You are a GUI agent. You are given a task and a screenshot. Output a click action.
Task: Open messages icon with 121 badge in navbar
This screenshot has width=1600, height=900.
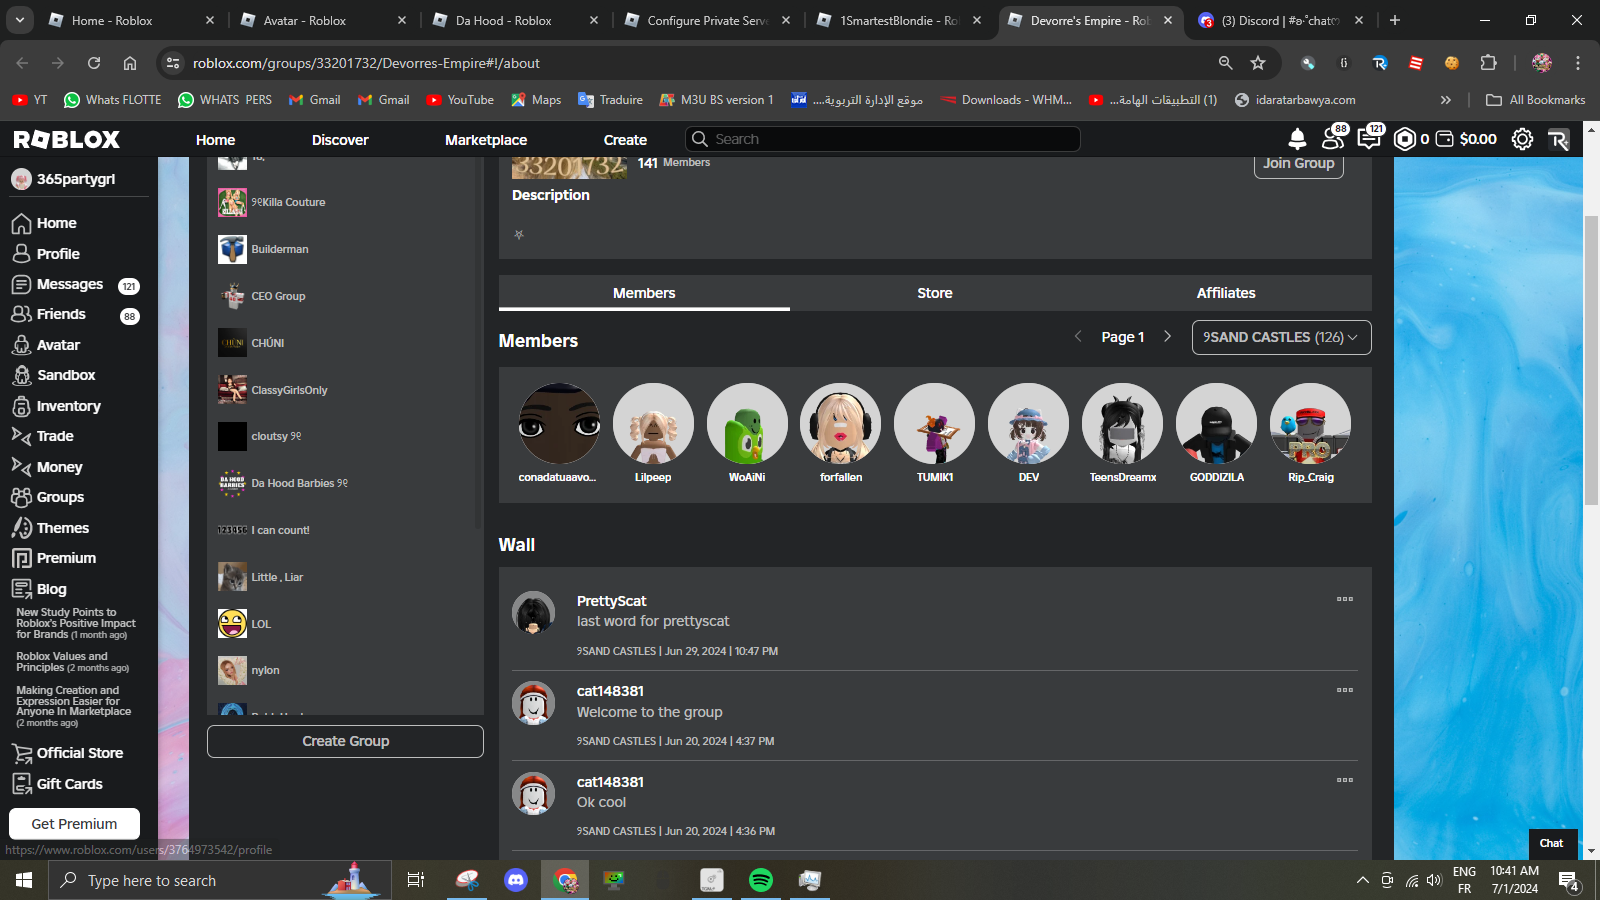click(x=1369, y=139)
